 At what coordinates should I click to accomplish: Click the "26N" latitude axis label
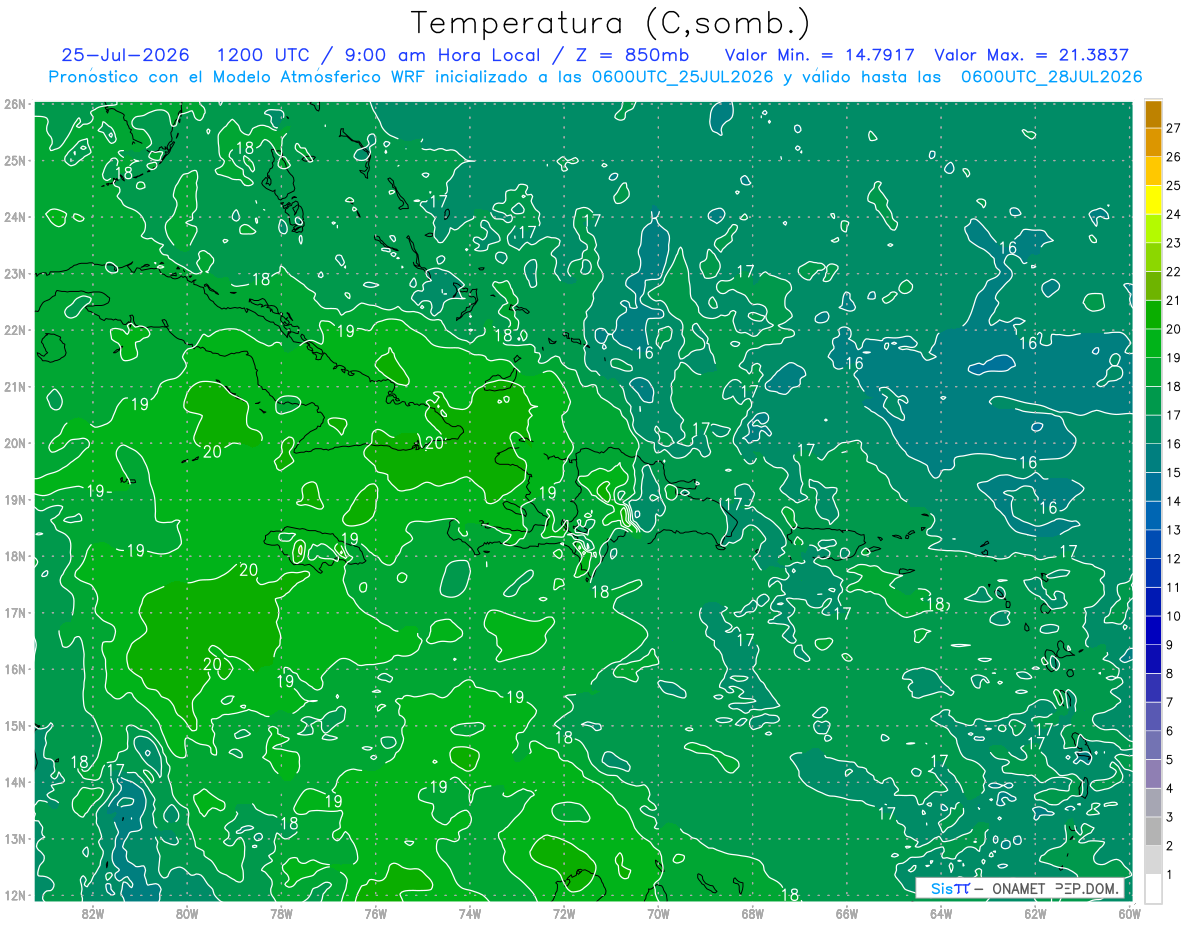[15, 104]
